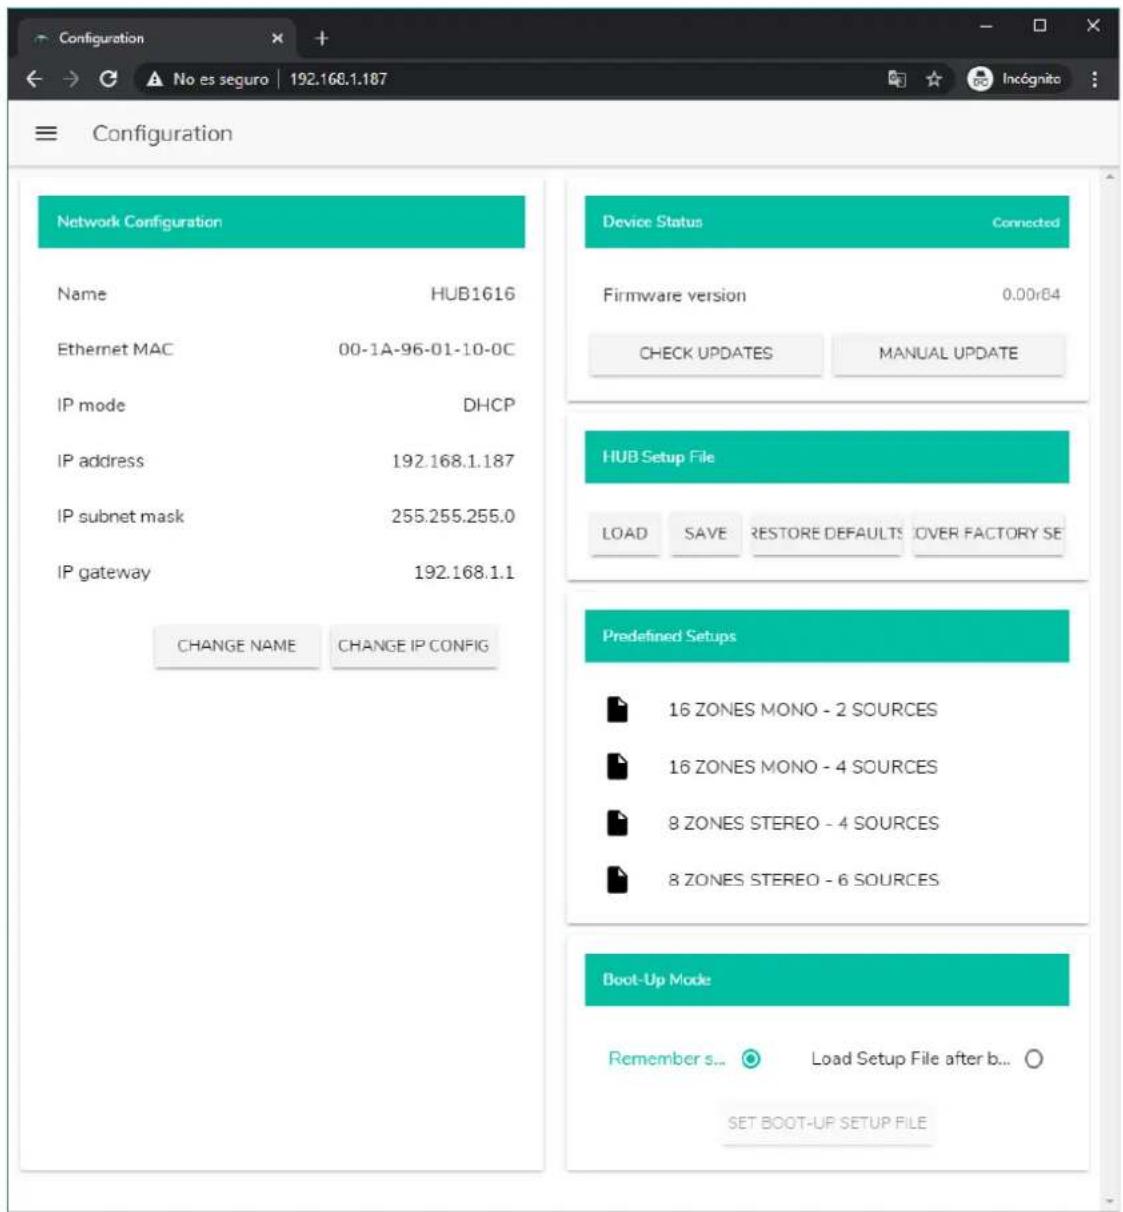This screenshot has width=1123, height=1212.
Task: Load the 8 ZONES STEREO - 4 SOURCES setup
Action: 803,823
